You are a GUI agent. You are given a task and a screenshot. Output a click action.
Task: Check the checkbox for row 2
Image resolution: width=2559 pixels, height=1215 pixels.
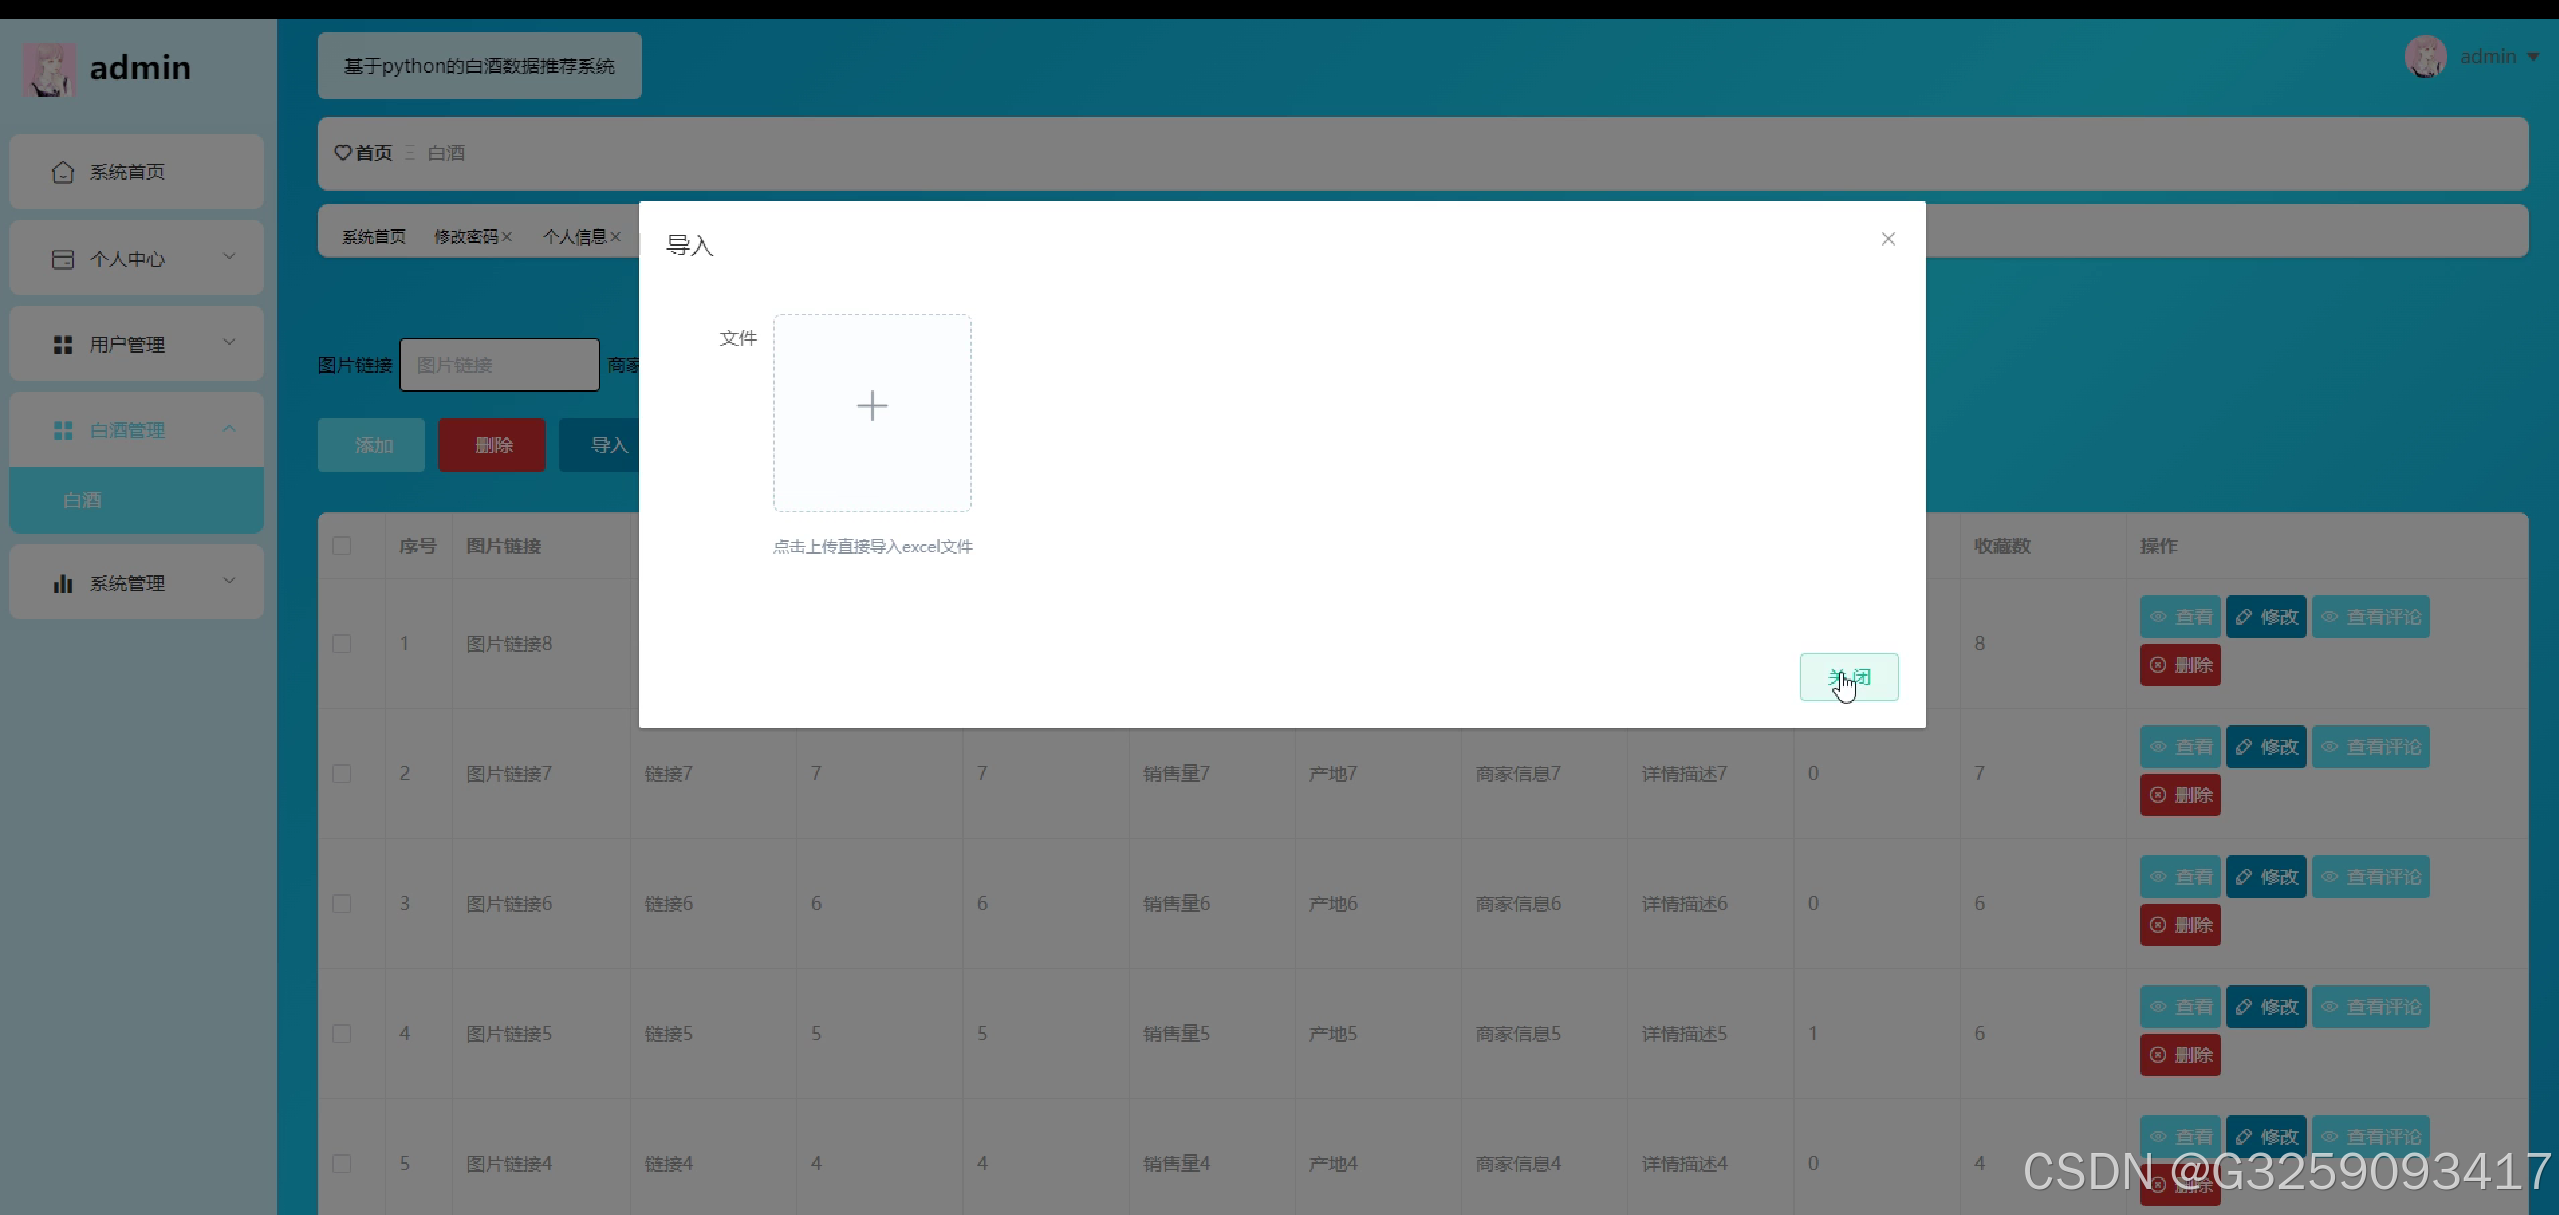click(x=342, y=774)
